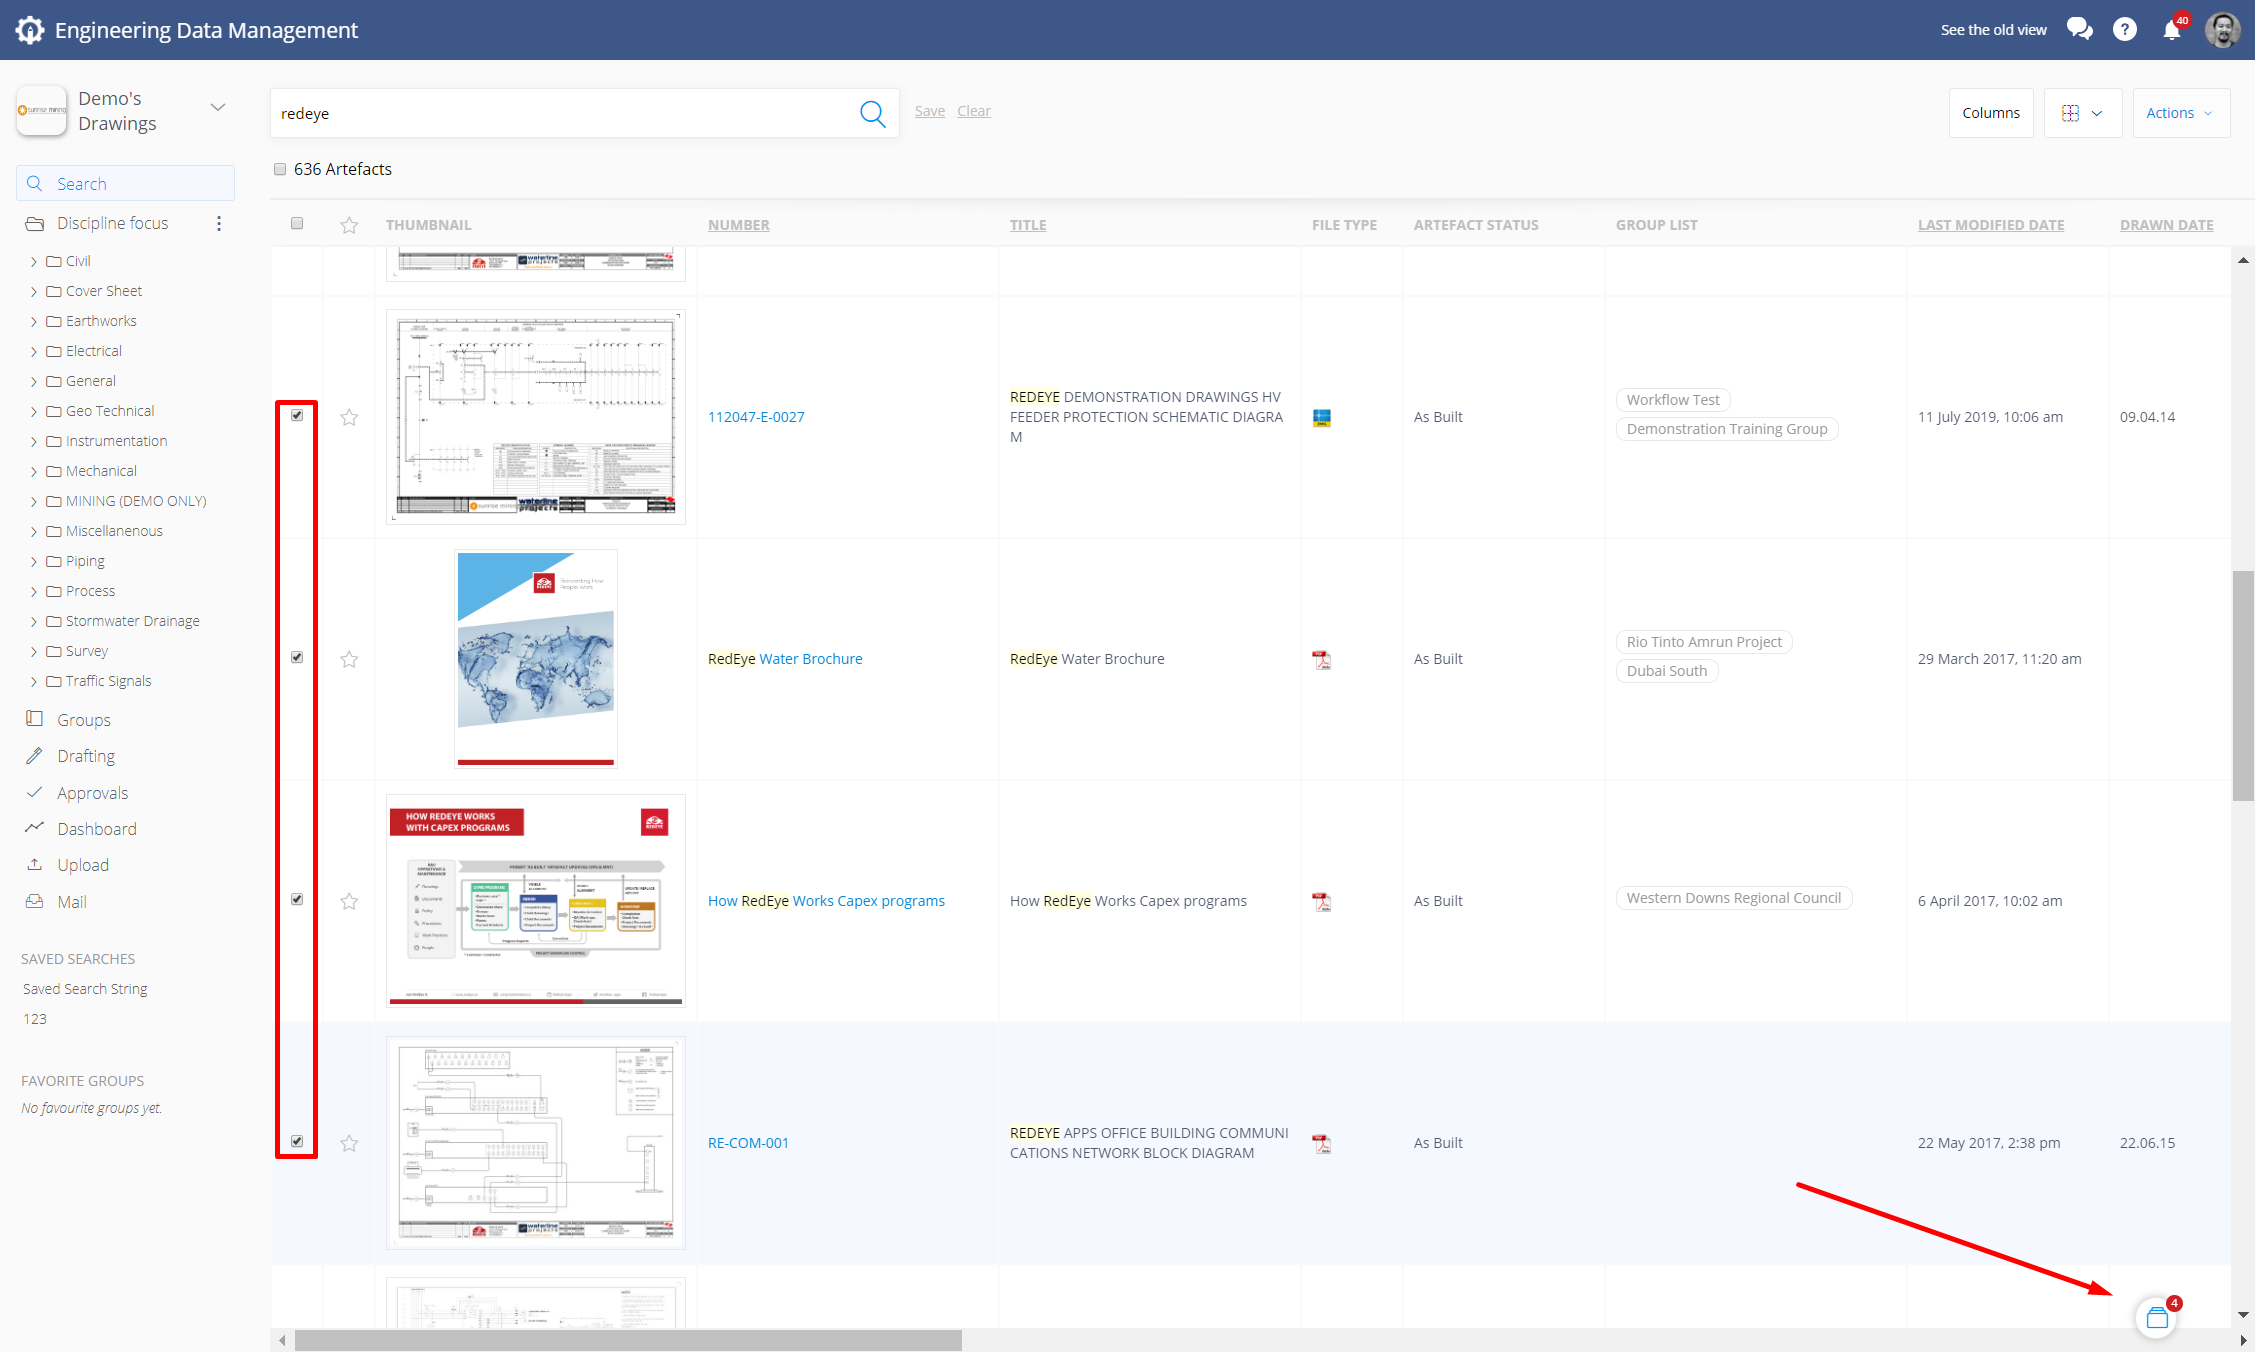Open the user profile avatar
The height and width of the screenshot is (1352, 2255).
coord(2223,30)
